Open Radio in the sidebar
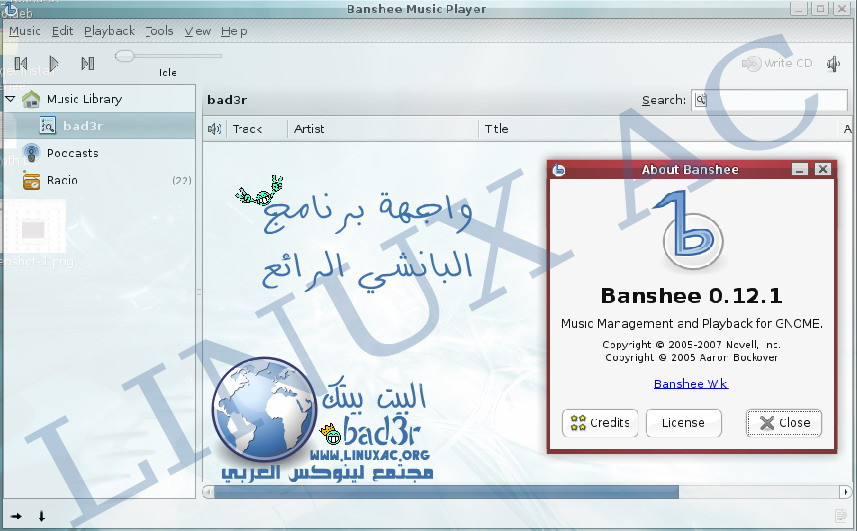Screen dimensions: 857x531 (x=62, y=180)
